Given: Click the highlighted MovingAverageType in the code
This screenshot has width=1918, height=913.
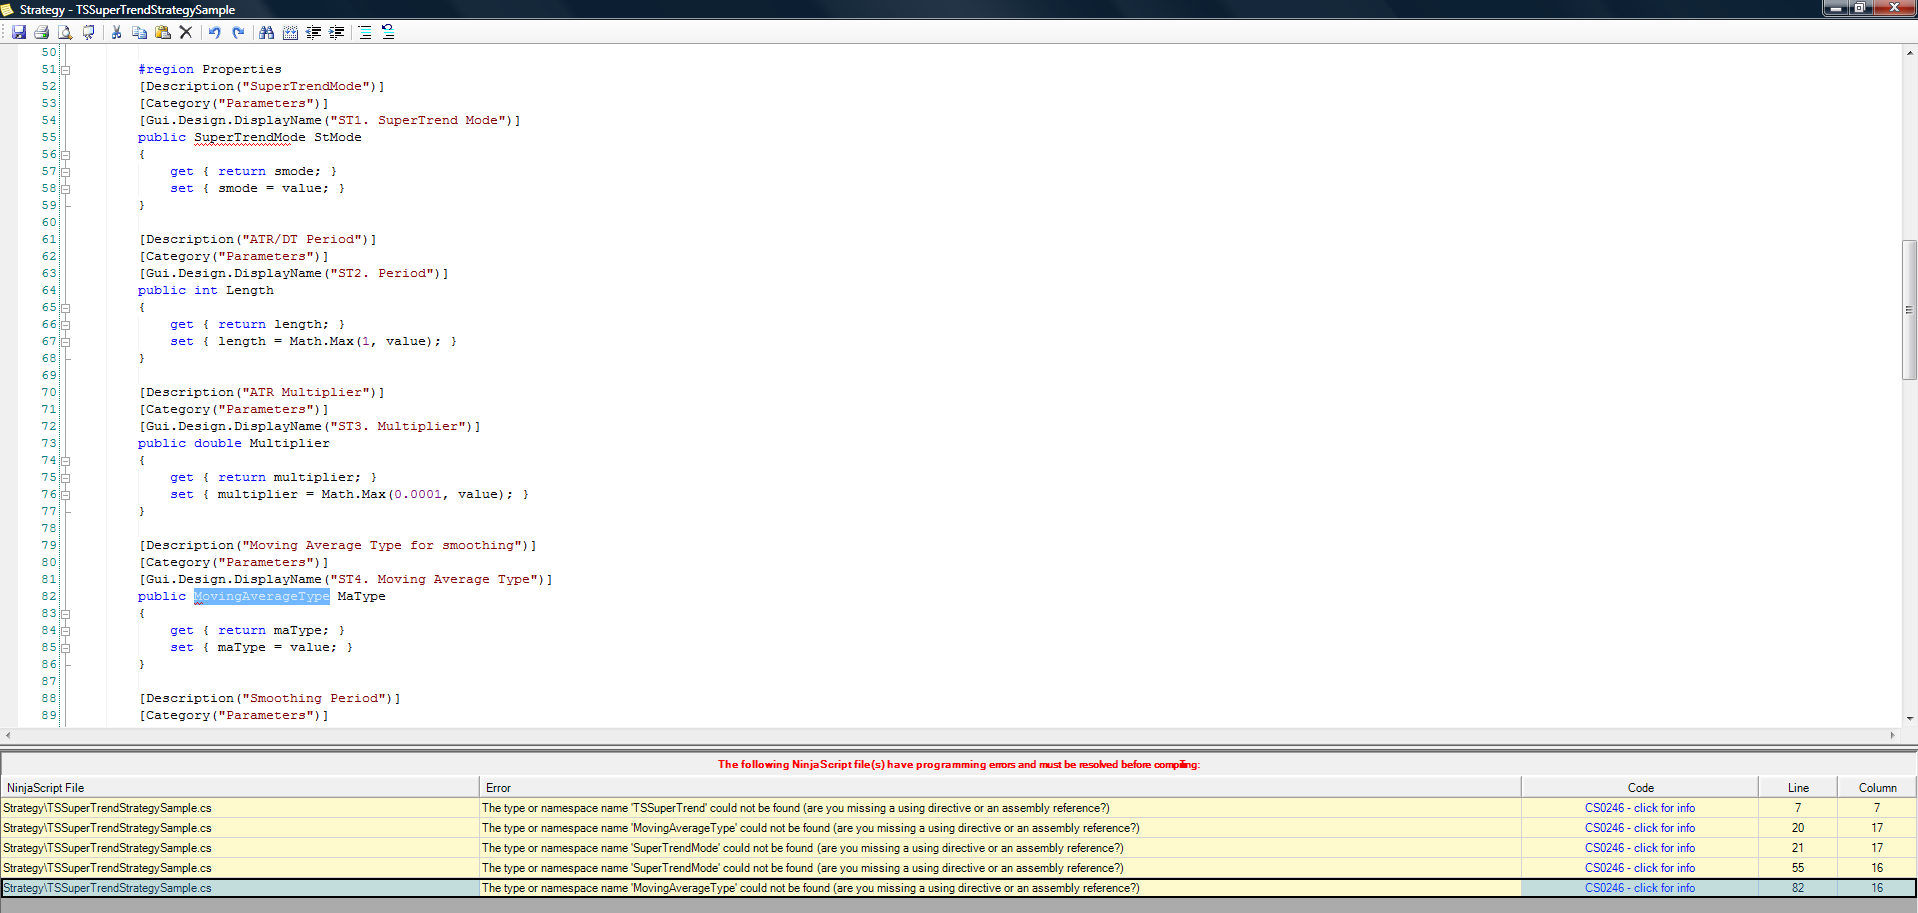Looking at the screenshot, I should click(x=261, y=597).
